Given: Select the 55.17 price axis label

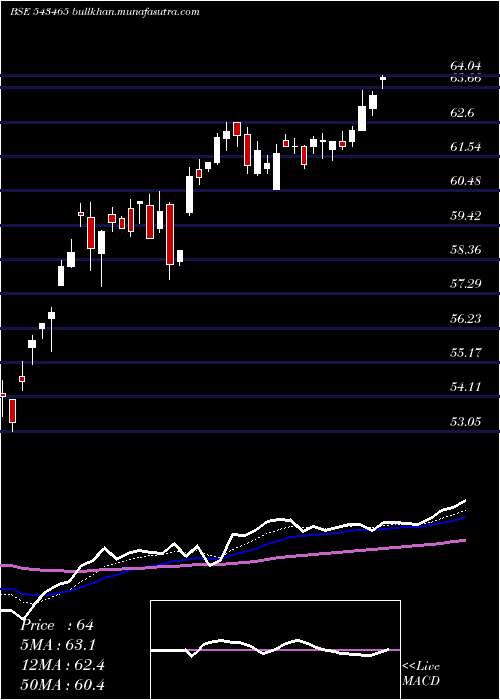Looking at the screenshot, I should pyautogui.click(x=466, y=353).
